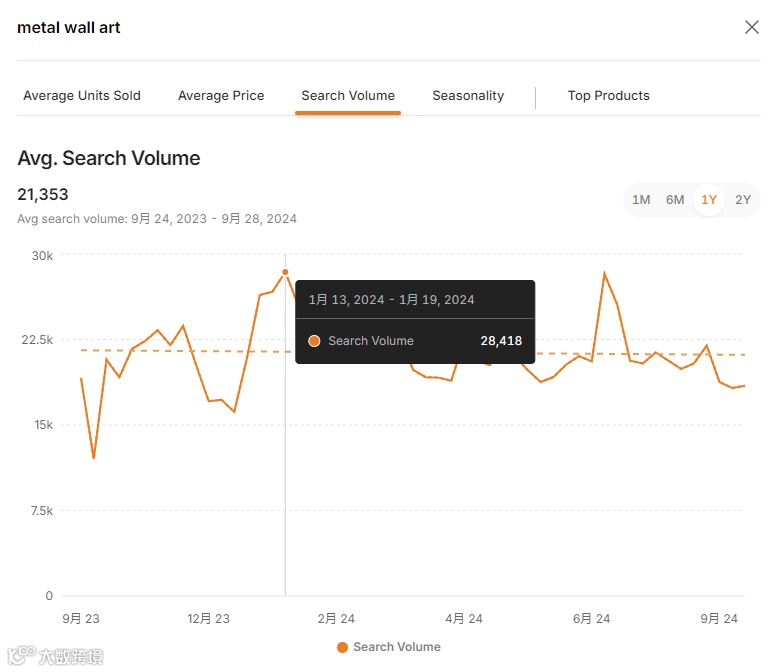
Task: Set time range to 6M
Action: pos(675,200)
